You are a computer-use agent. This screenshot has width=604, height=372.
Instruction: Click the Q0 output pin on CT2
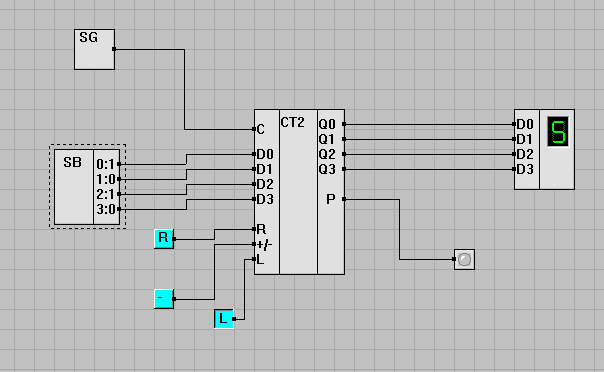point(344,124)
